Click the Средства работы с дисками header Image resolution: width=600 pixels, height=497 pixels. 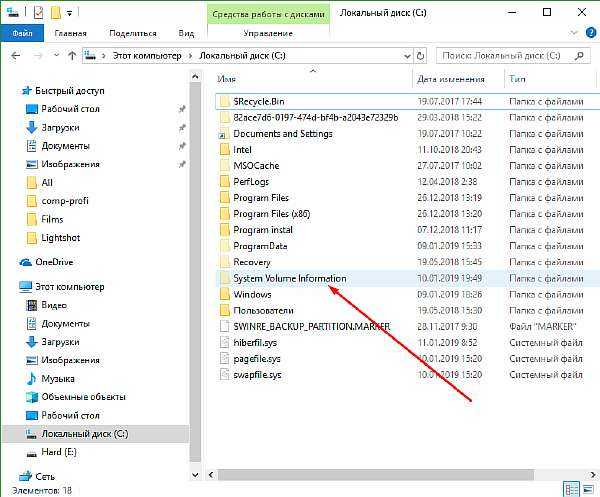point(268,15)
